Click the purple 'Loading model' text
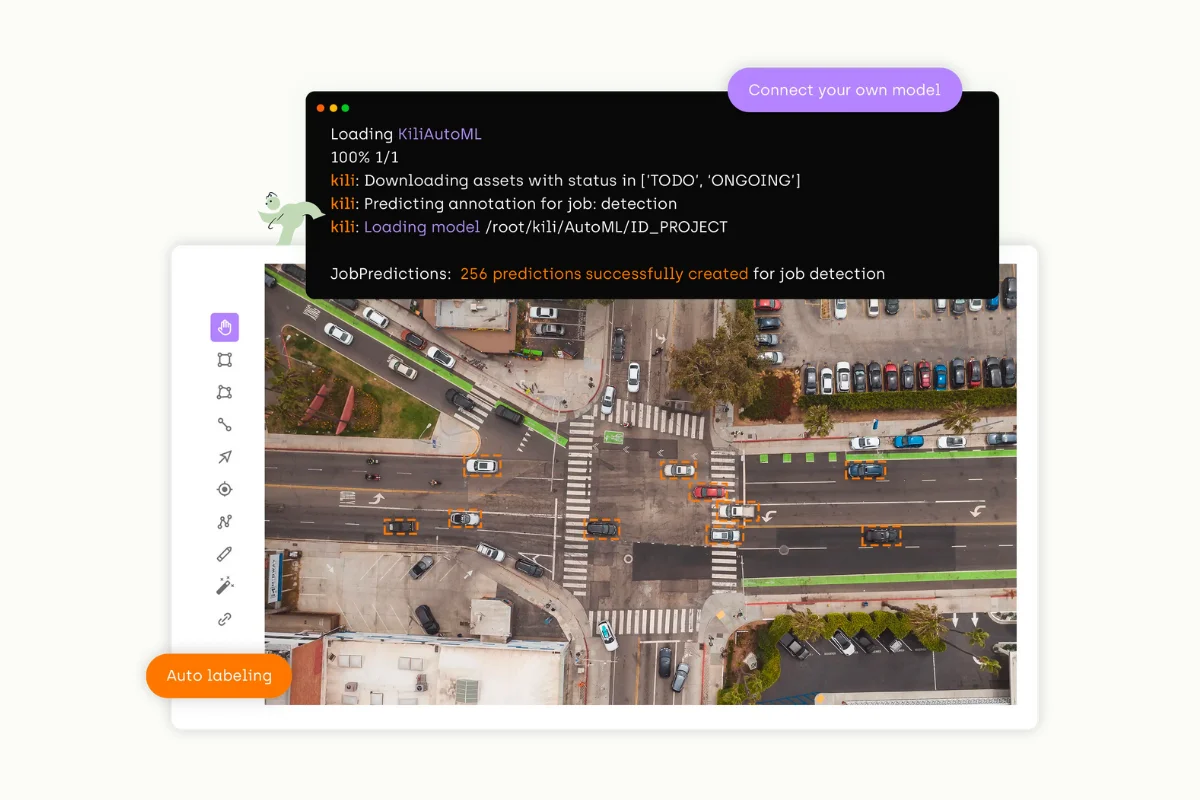The width and height of the screenshot is (1200, 800). [x=422, y=227]
